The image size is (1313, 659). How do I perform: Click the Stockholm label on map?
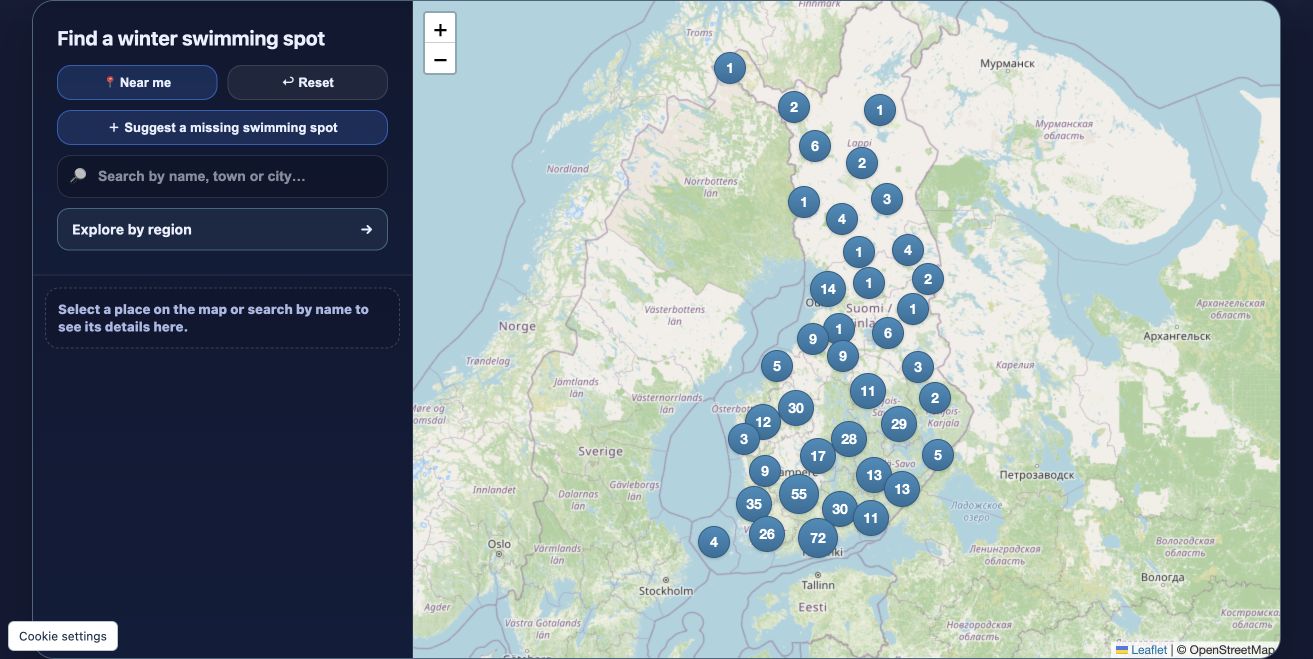[666, 591]
